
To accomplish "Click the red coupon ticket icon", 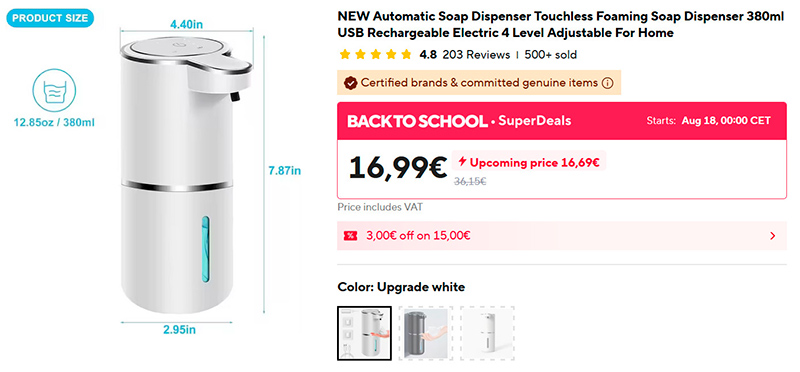I will 351,235.
